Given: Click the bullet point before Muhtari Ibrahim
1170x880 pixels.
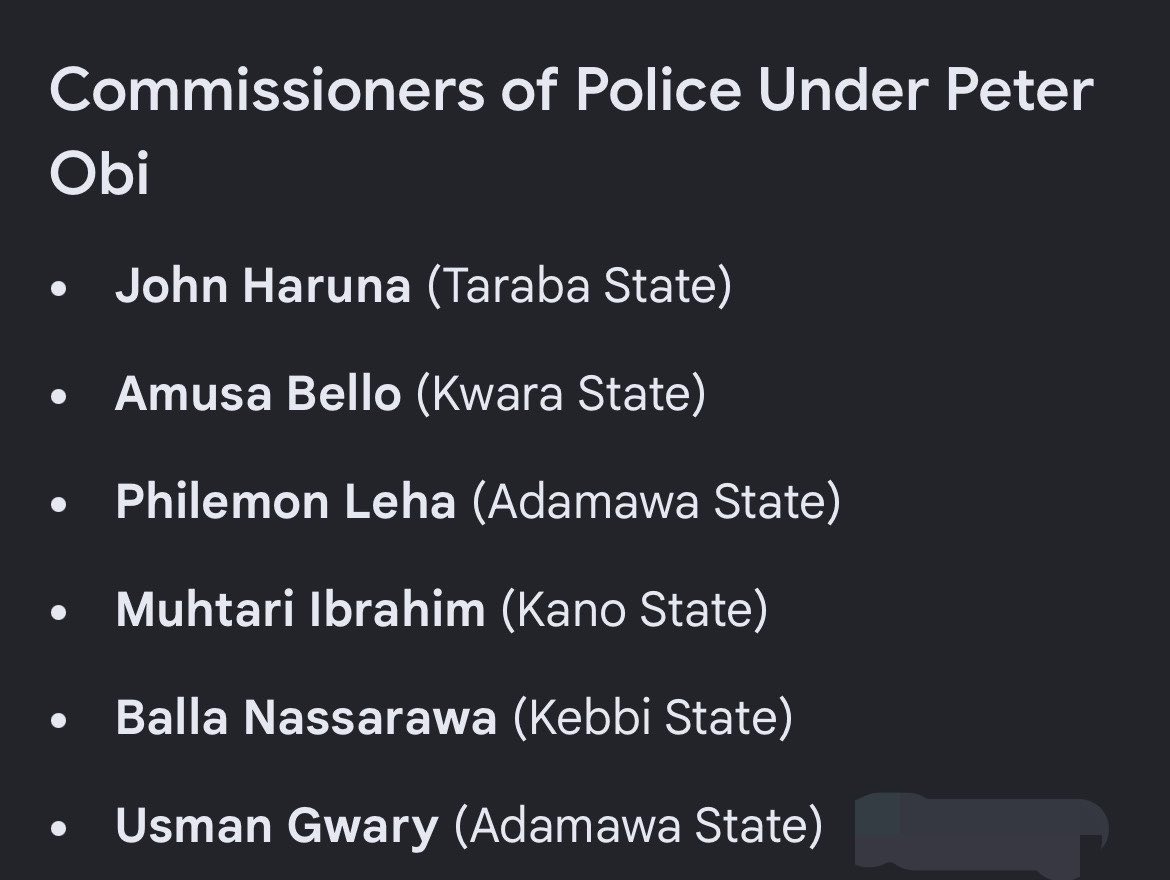Looking at the screenshot, I should pos(59,613).
